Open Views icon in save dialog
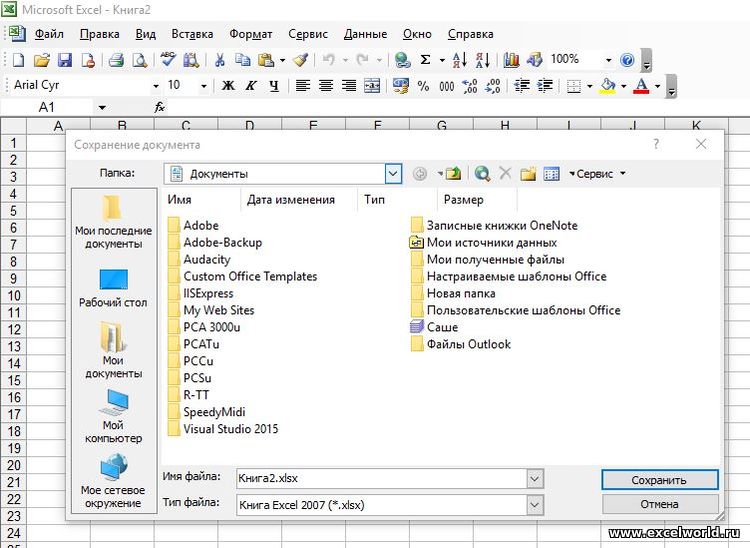 (551, 174)
